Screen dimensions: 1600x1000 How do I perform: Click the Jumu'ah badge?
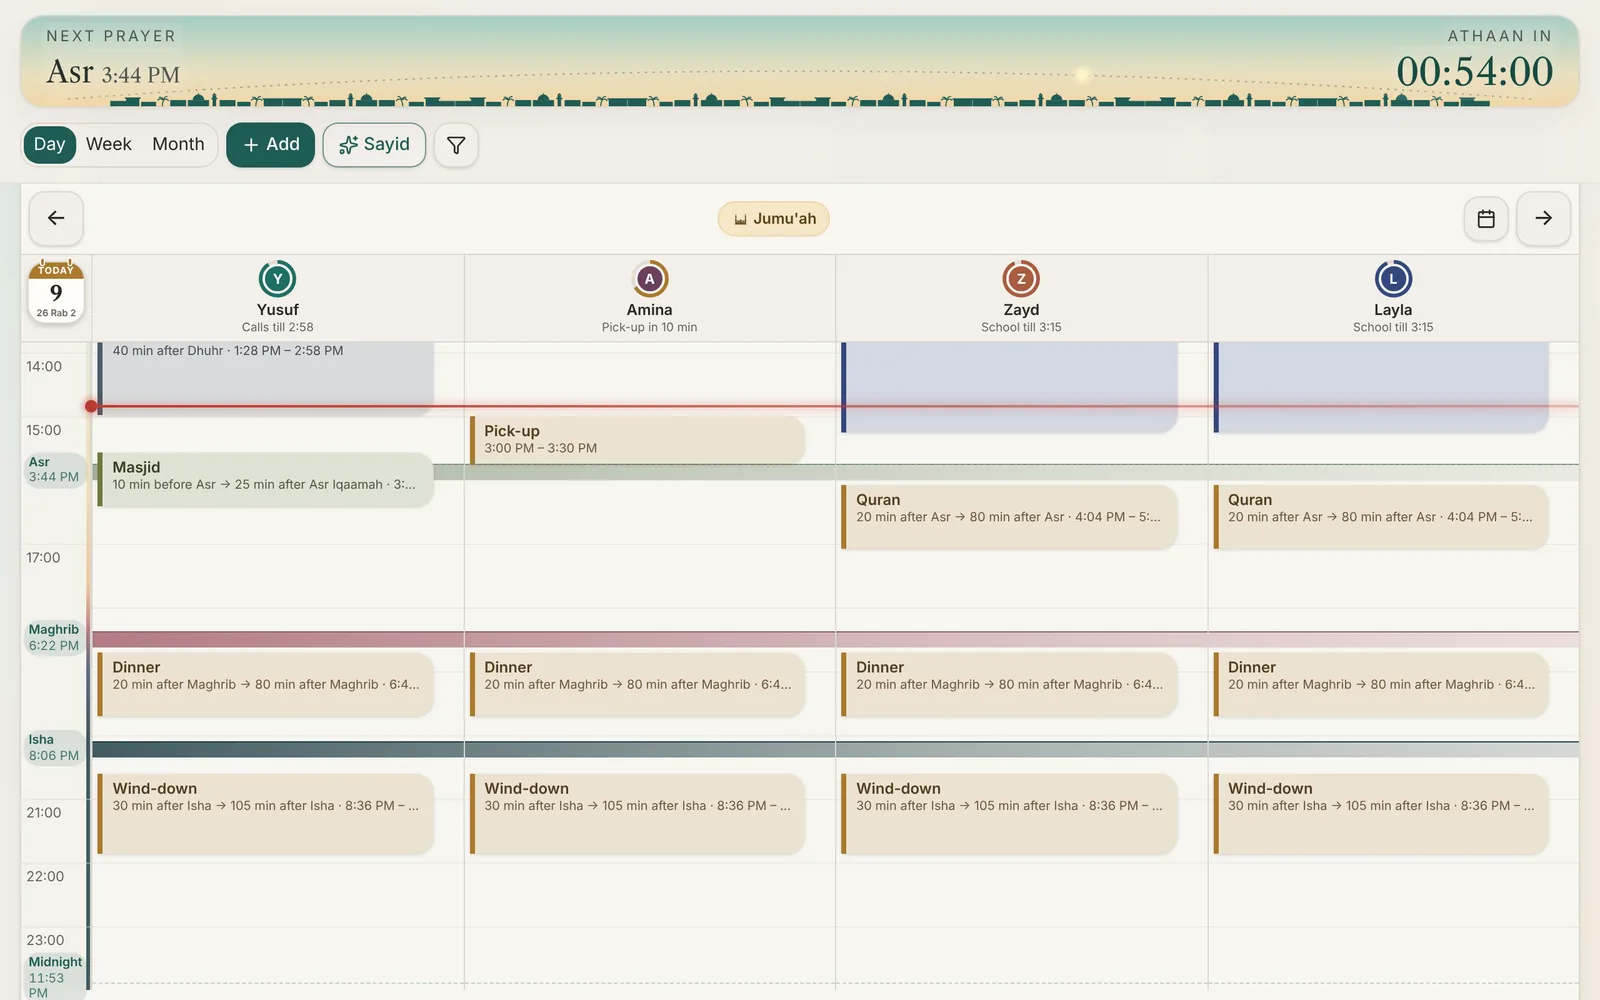(x=774, y=219)
